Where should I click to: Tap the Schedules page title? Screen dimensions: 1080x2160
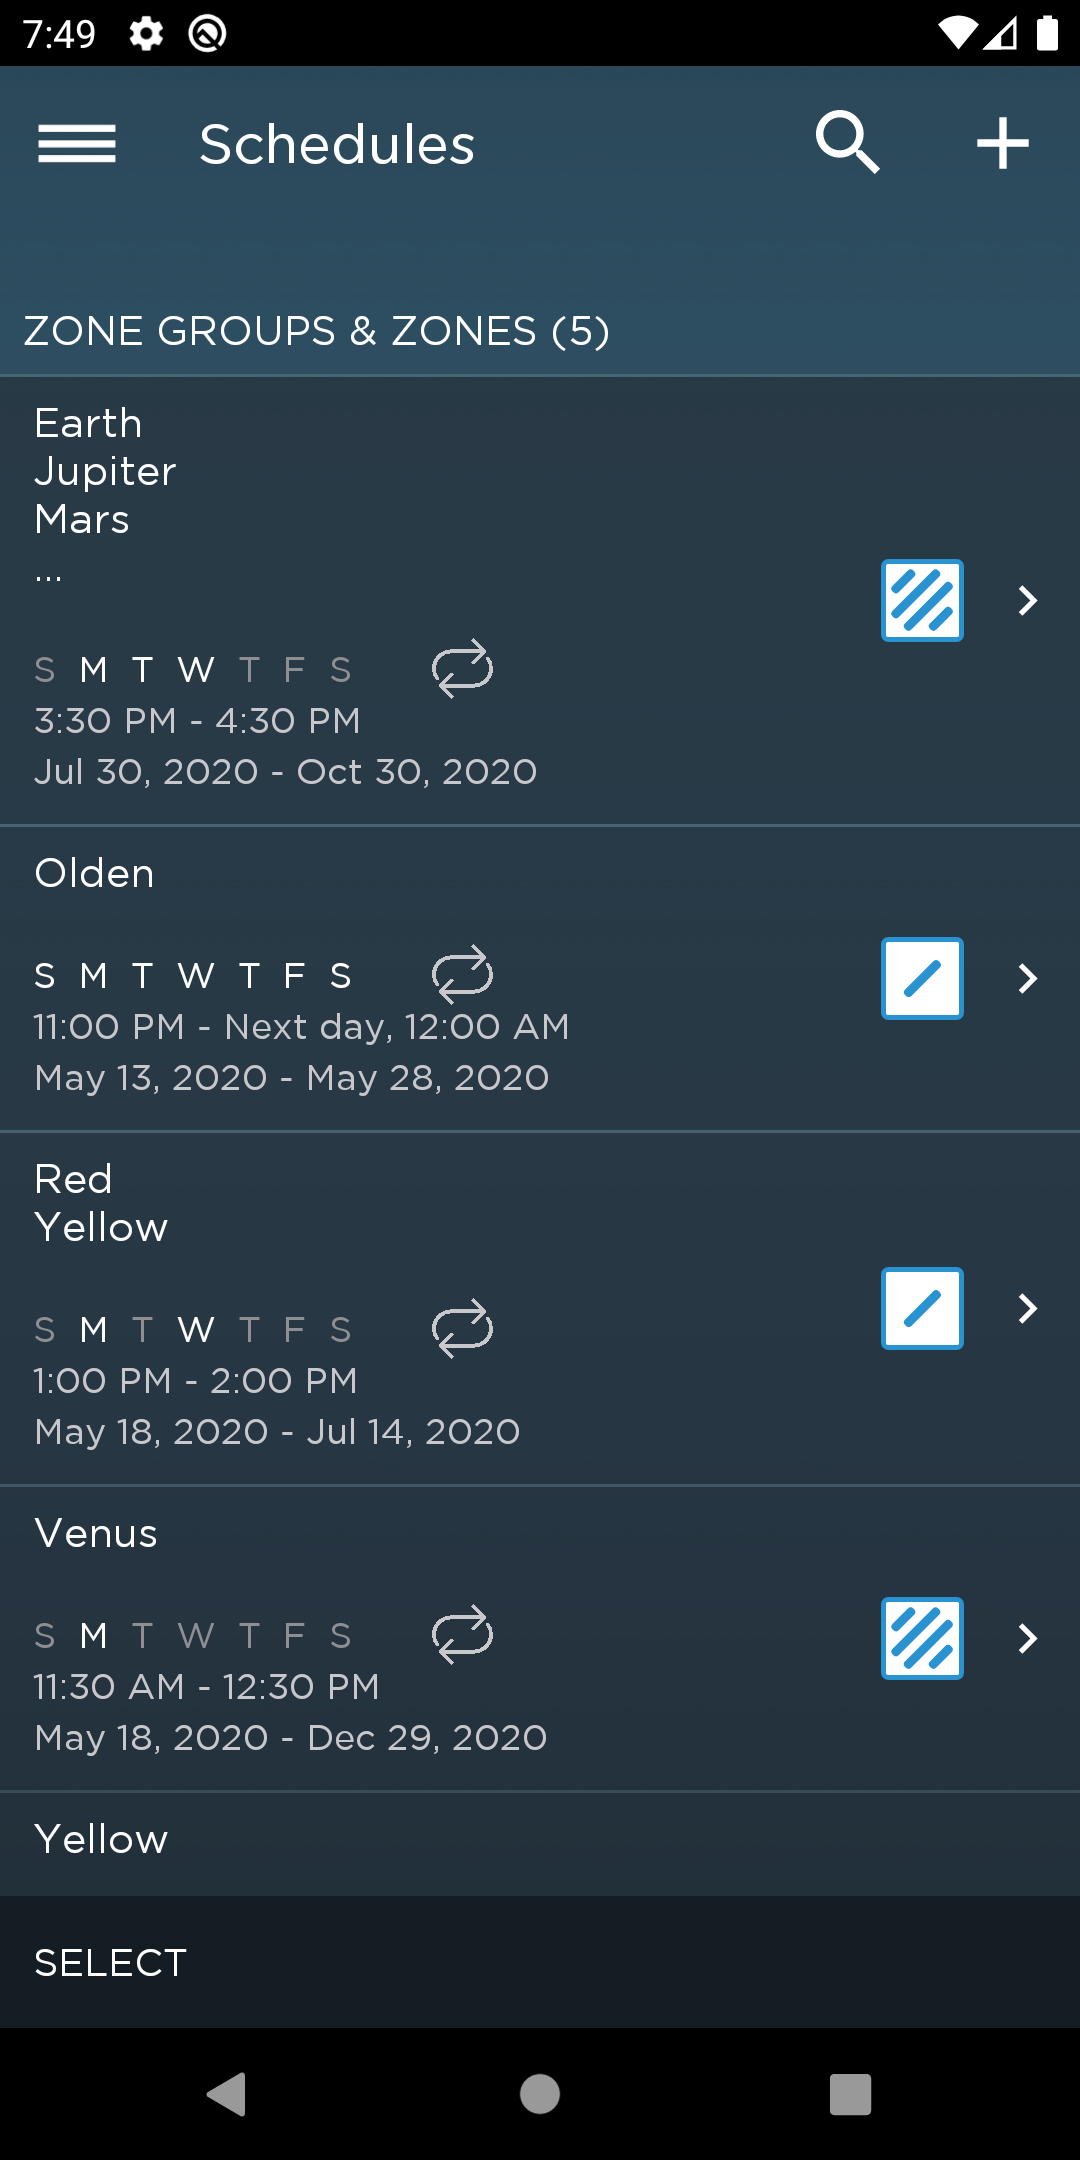point(337,145)
